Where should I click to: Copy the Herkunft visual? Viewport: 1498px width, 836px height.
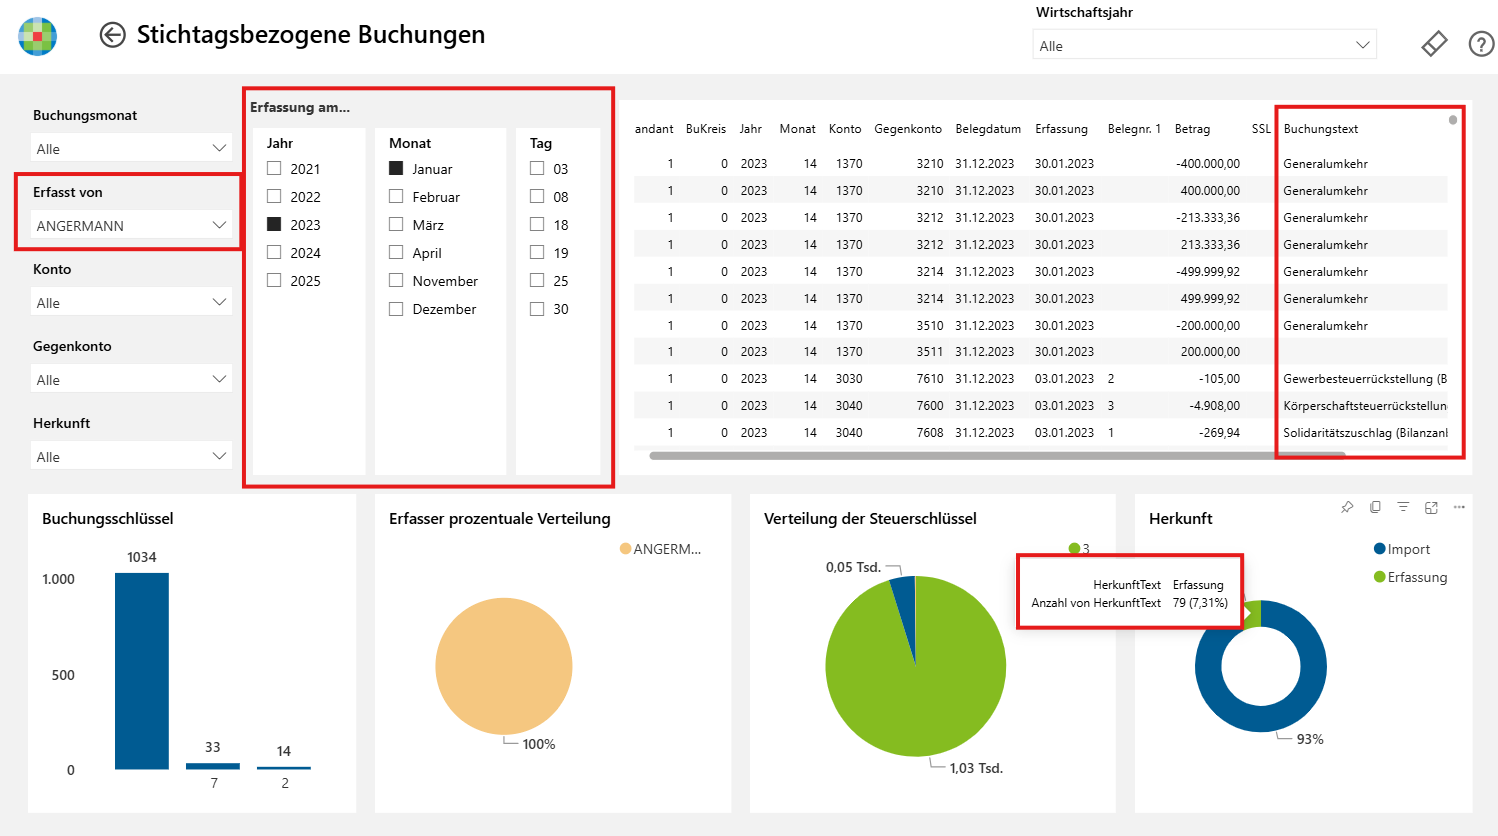tap(1375, 507)
